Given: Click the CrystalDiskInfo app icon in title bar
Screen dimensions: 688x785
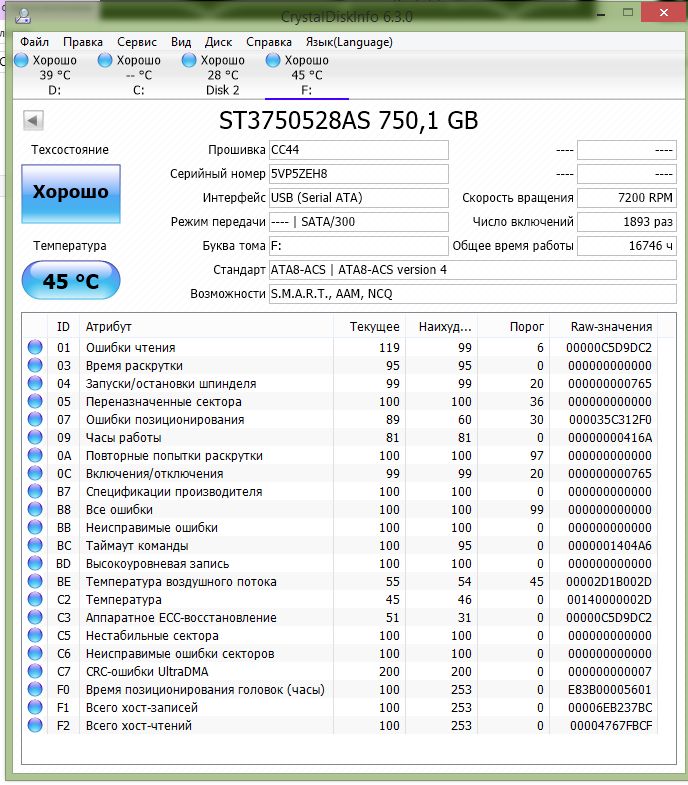Looking at the screenshot, I should tap(23, 16).
